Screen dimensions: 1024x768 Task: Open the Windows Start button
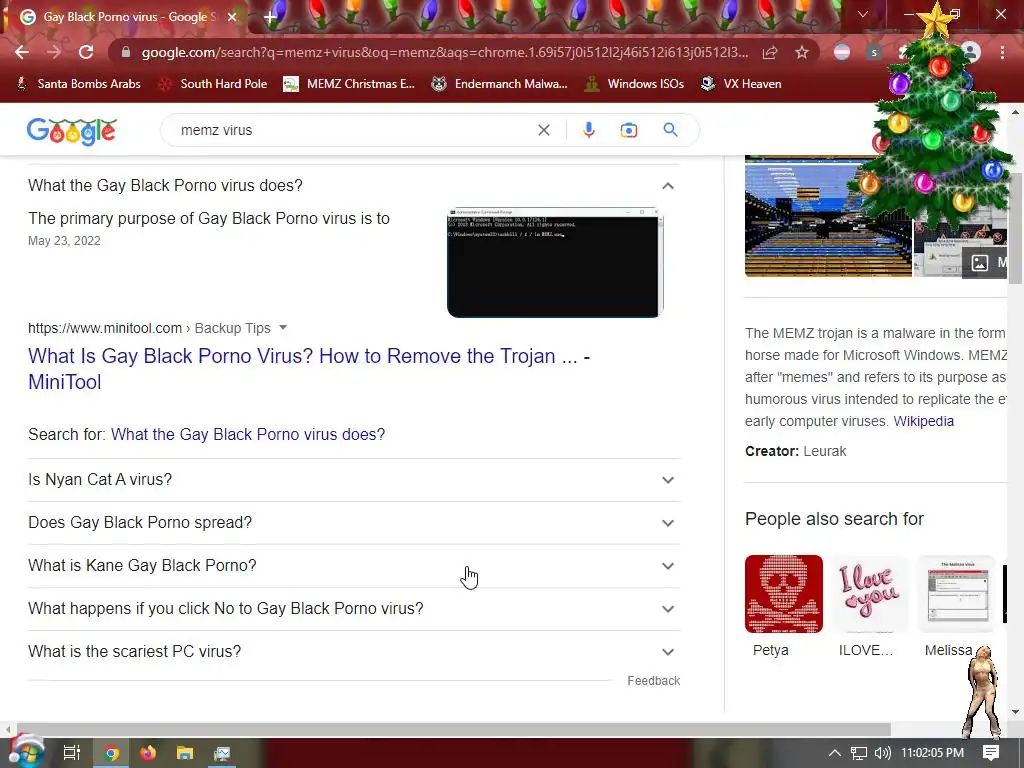click(25, 752)
